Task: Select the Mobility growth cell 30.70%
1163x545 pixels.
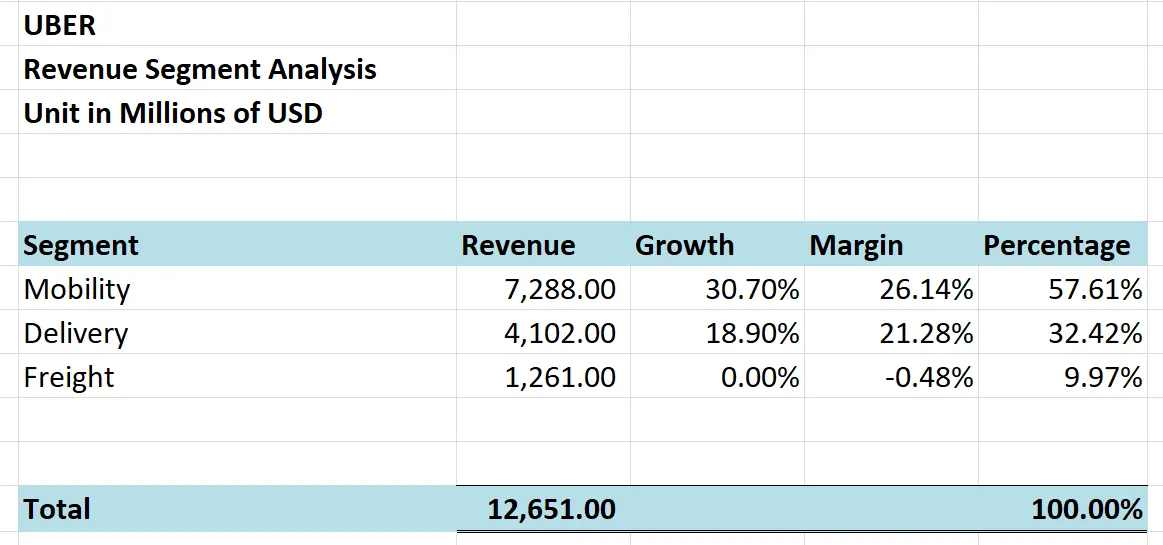Action: coord(750,289)
